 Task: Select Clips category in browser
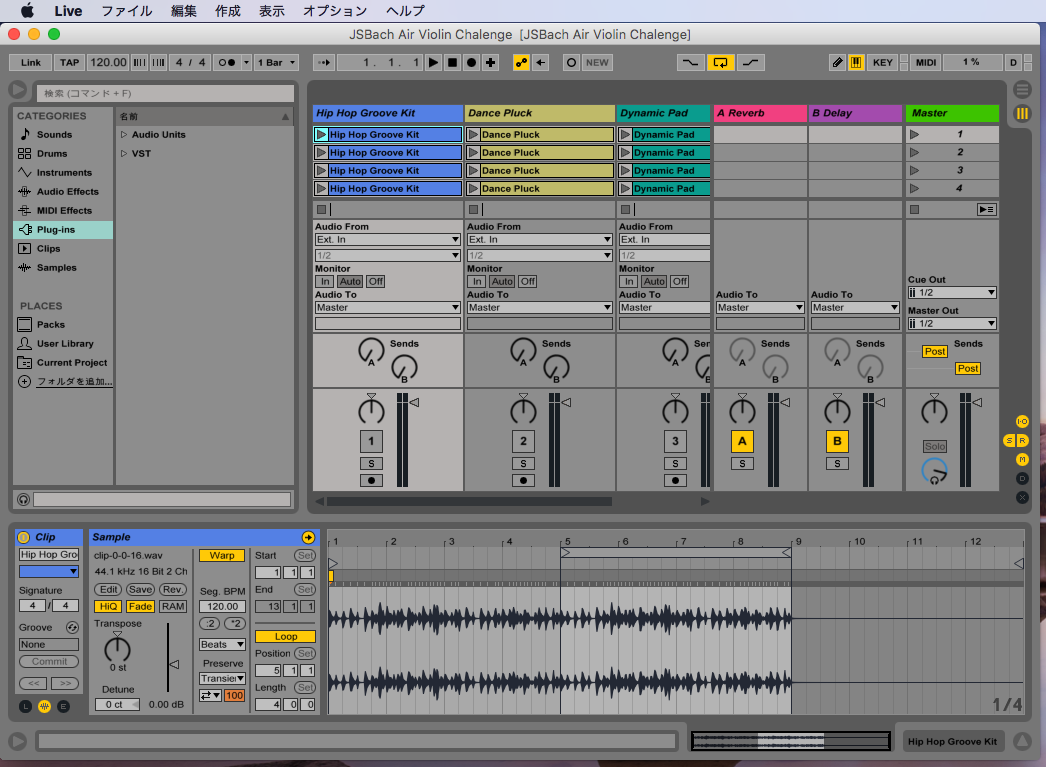coord(48,249)
